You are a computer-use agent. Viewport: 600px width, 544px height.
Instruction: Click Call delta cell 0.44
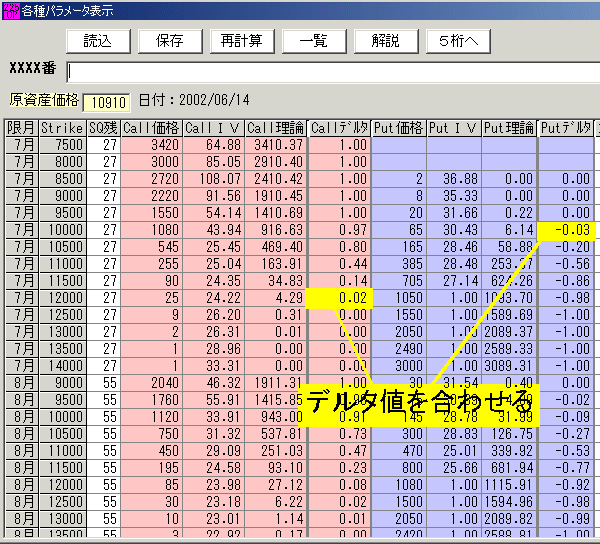[x=339, y=264]
